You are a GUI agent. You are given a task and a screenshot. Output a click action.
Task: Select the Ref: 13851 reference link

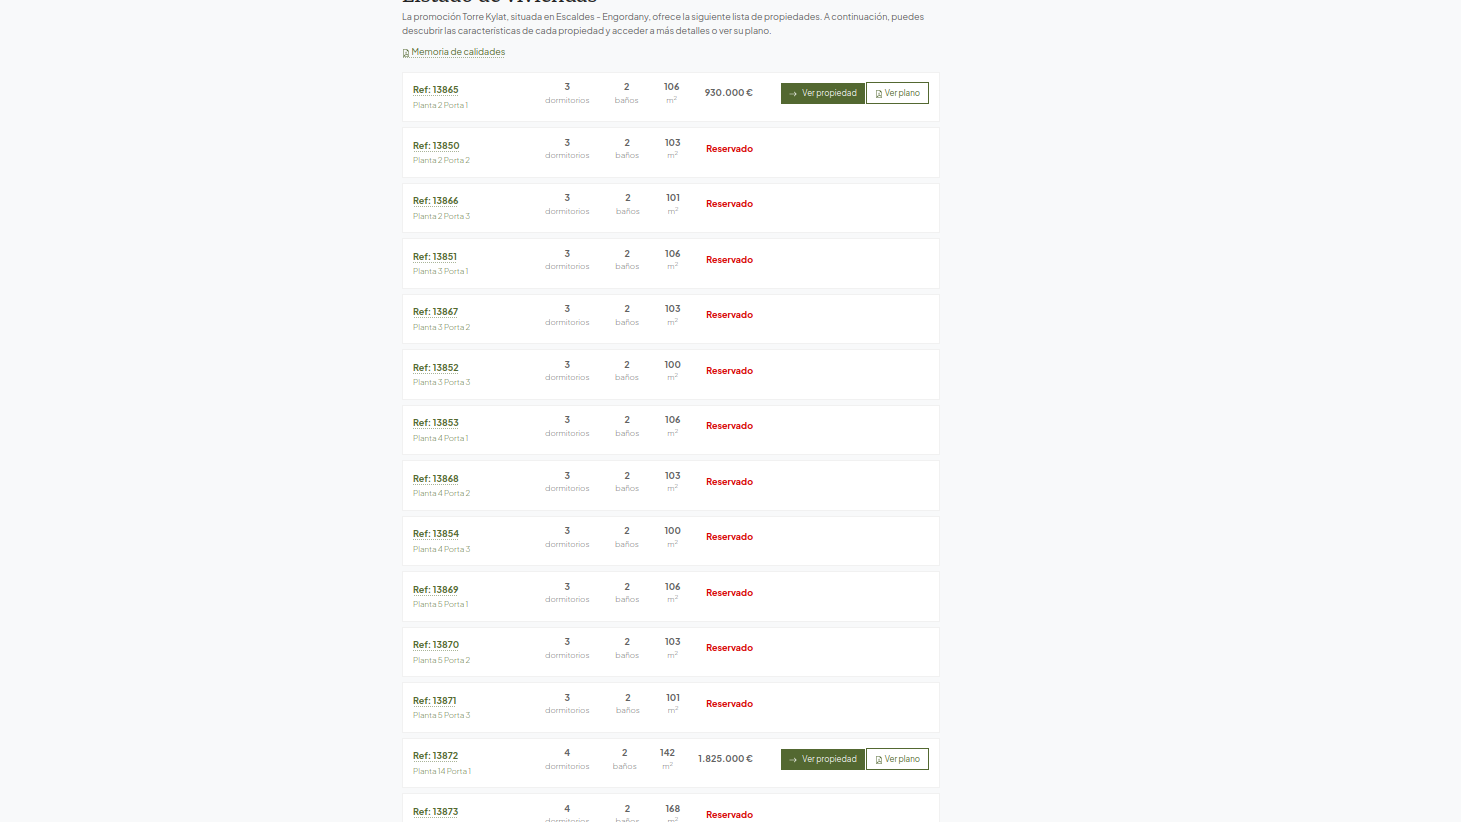click(x=435, y=257)
